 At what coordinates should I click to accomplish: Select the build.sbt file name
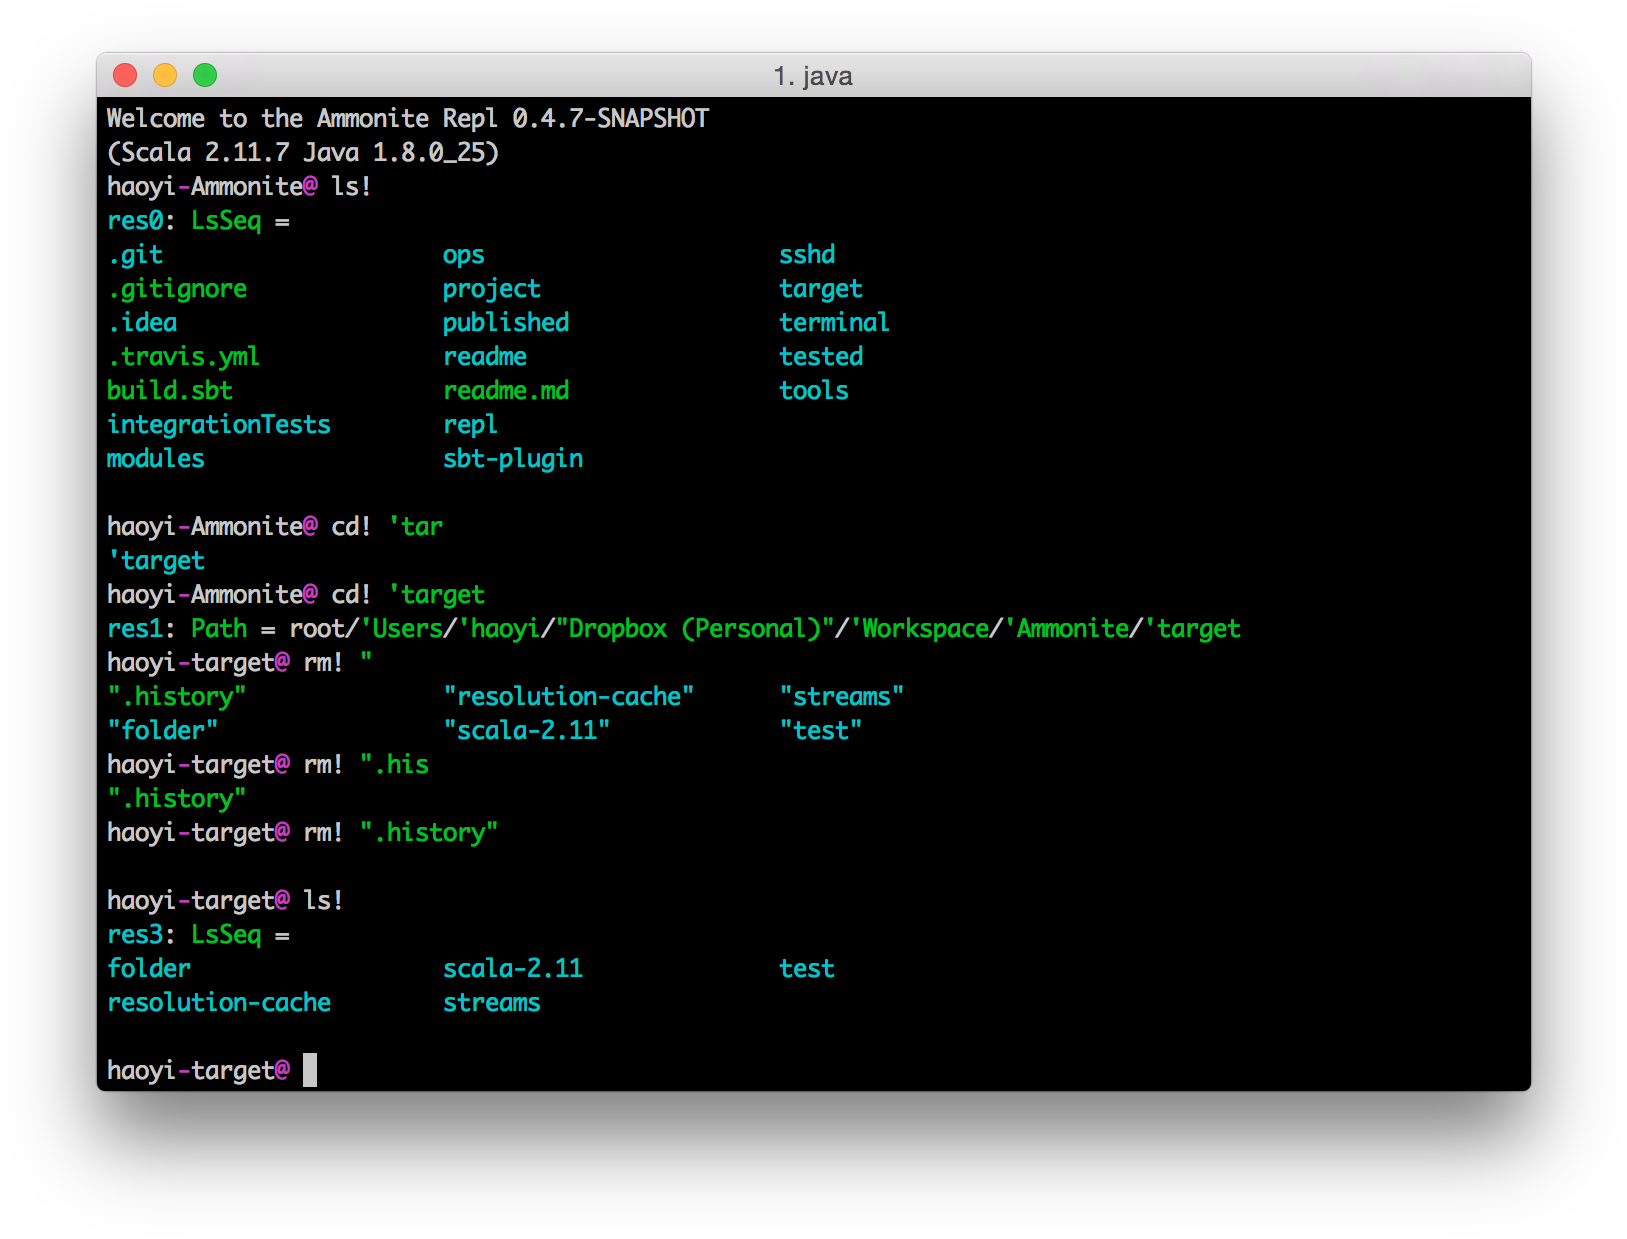[x=170, y=390]
